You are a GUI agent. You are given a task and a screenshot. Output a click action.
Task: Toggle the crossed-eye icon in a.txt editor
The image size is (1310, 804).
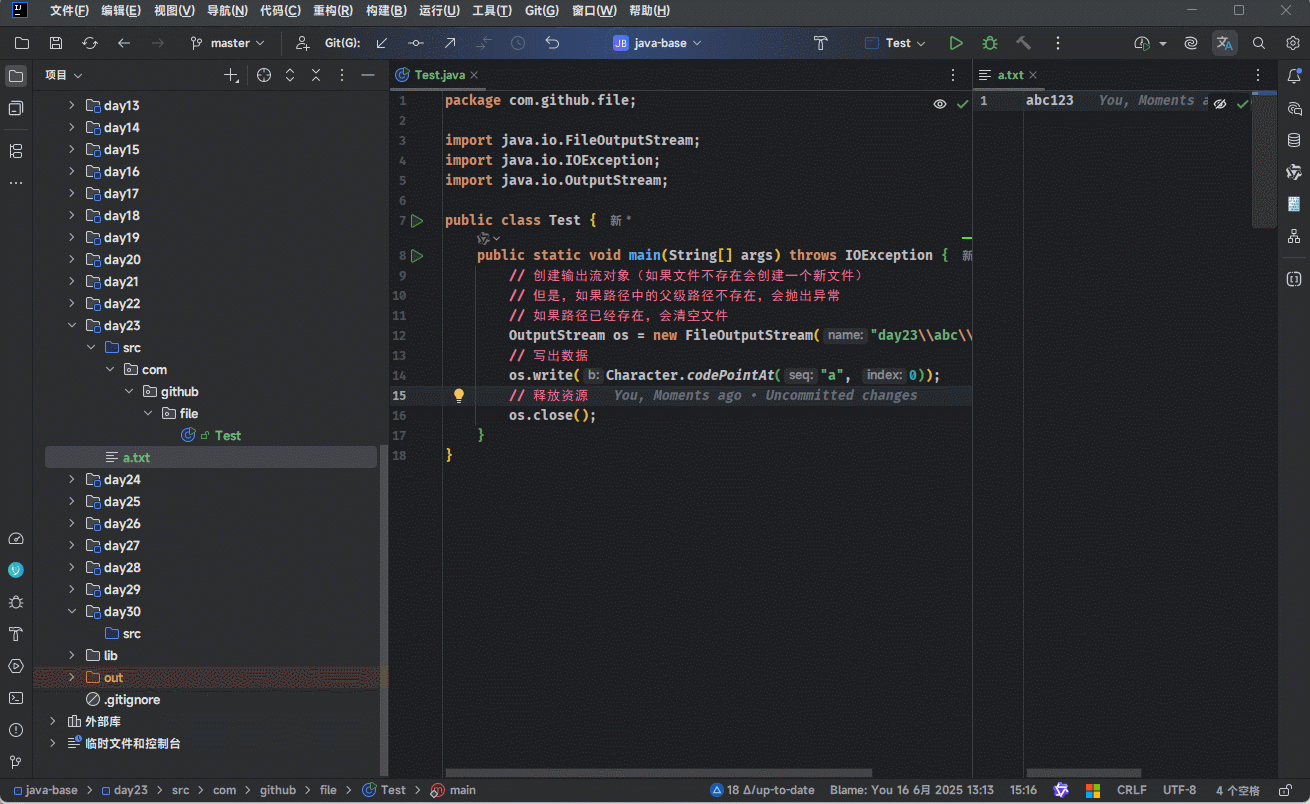coord(1220,103)
